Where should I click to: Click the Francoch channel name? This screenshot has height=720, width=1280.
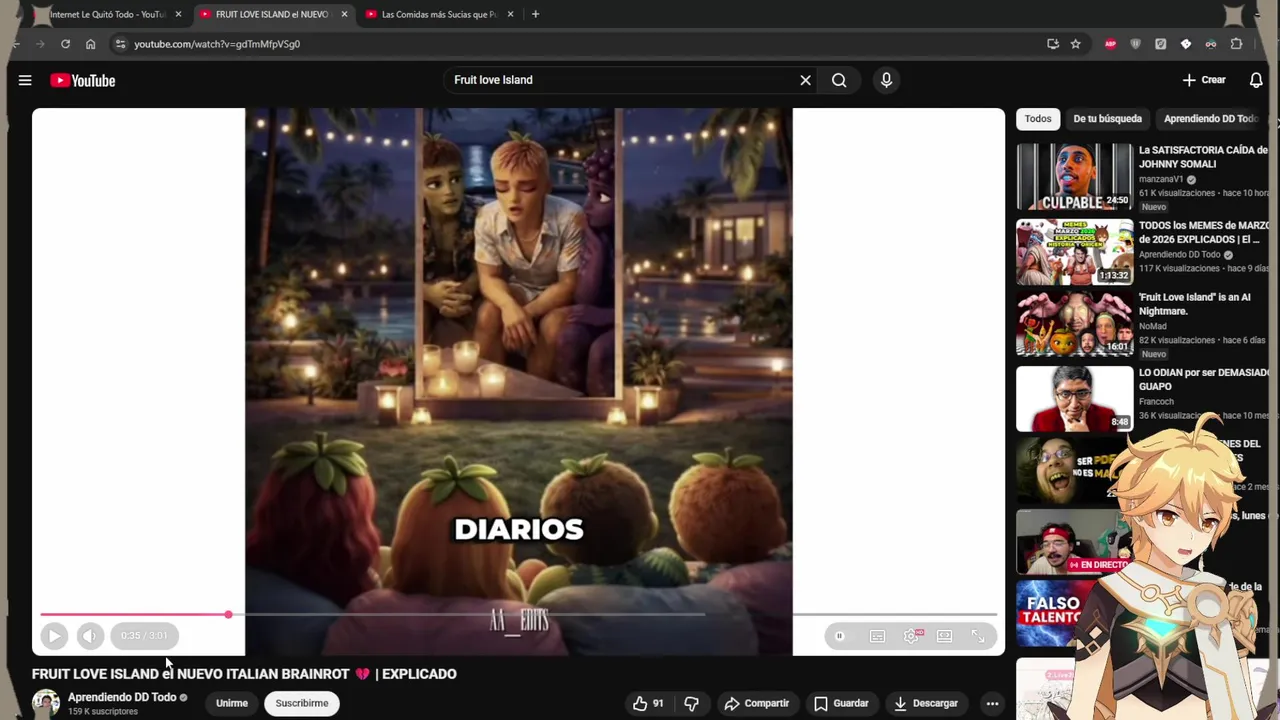pyautogui.click(x=1156, y=402)
